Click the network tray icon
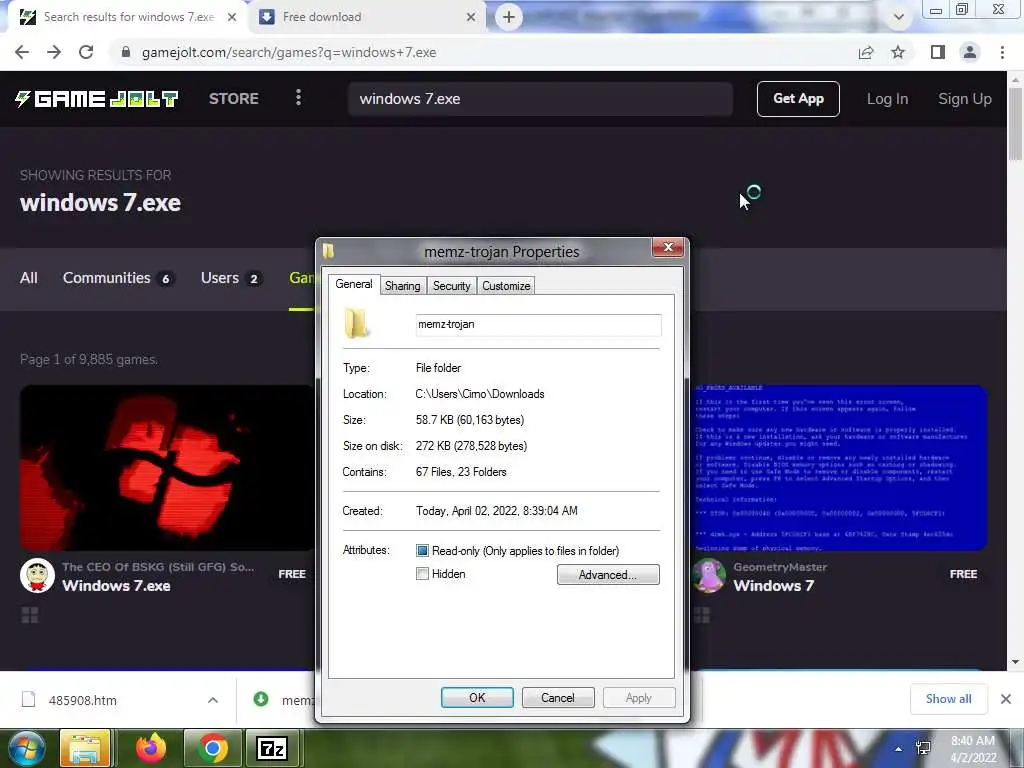Image resolution: width=1024 pixels, height=768 pixels. (x=923, y=748)
